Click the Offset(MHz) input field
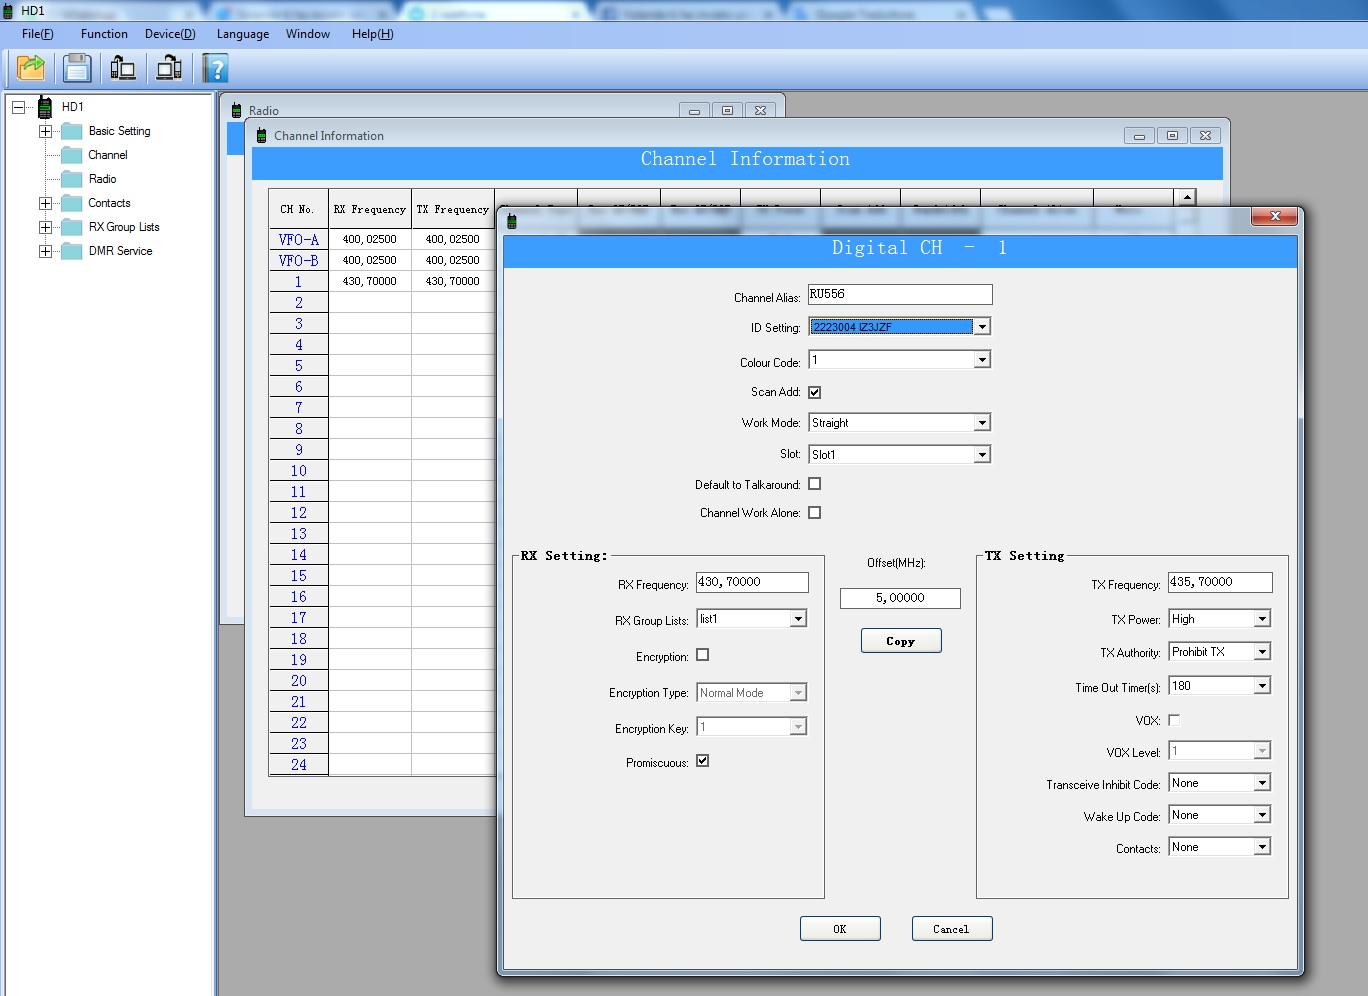 coord(900,598)
